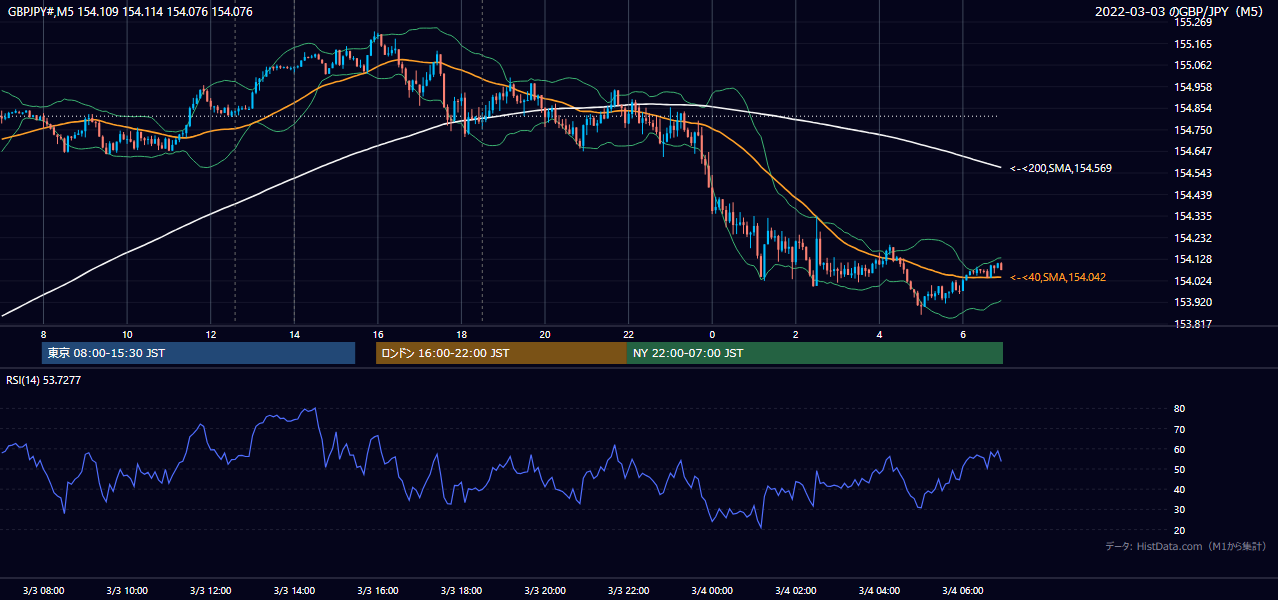Click hour tick 10 under the price chart
The image size is (1278, 600).
click(x=127, y=333)
